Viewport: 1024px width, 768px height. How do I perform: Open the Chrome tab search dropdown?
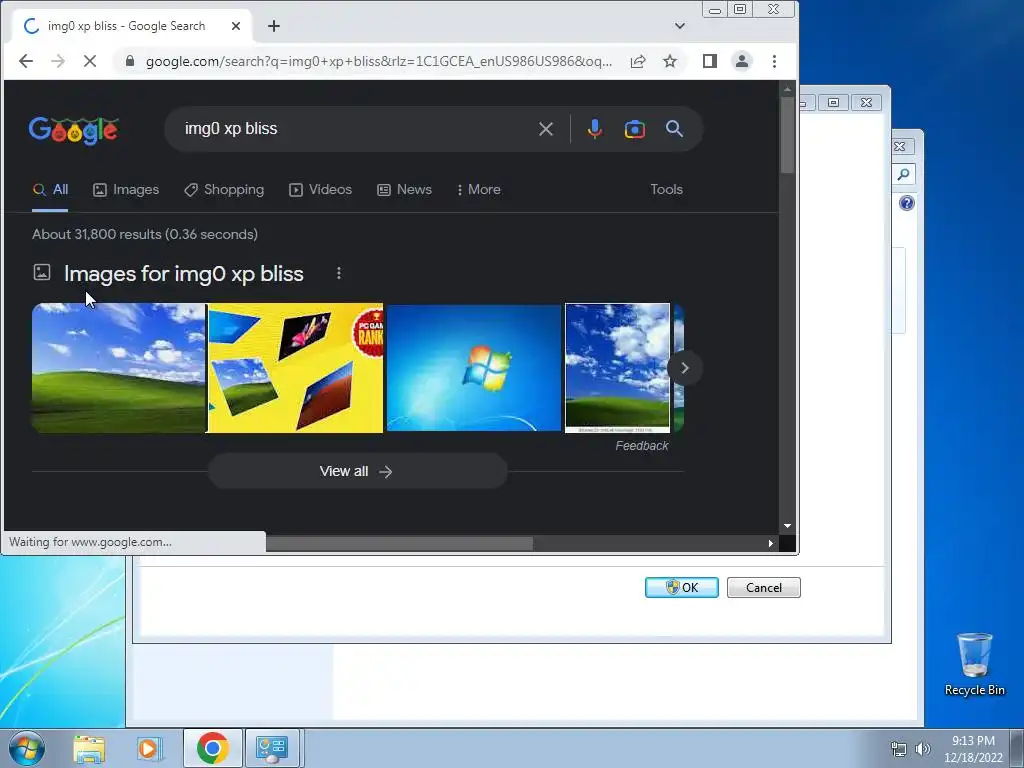point(680,26)
